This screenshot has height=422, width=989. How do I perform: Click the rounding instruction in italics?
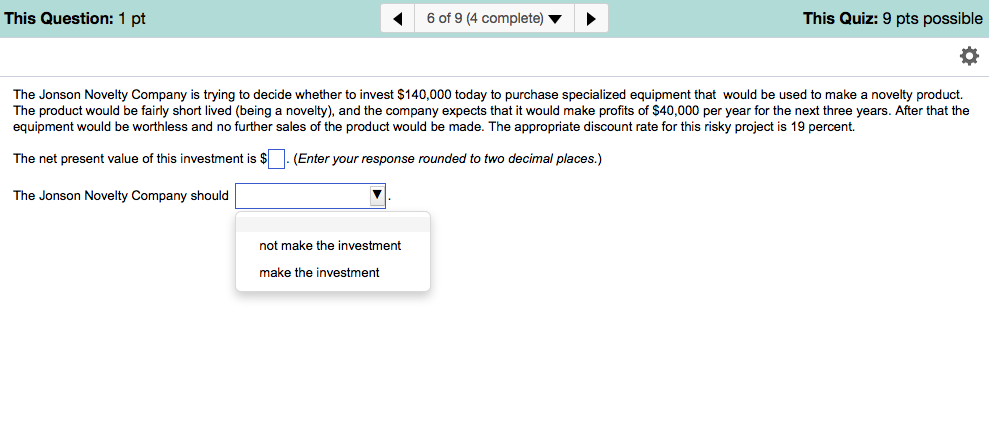click(x=448, y=159)
